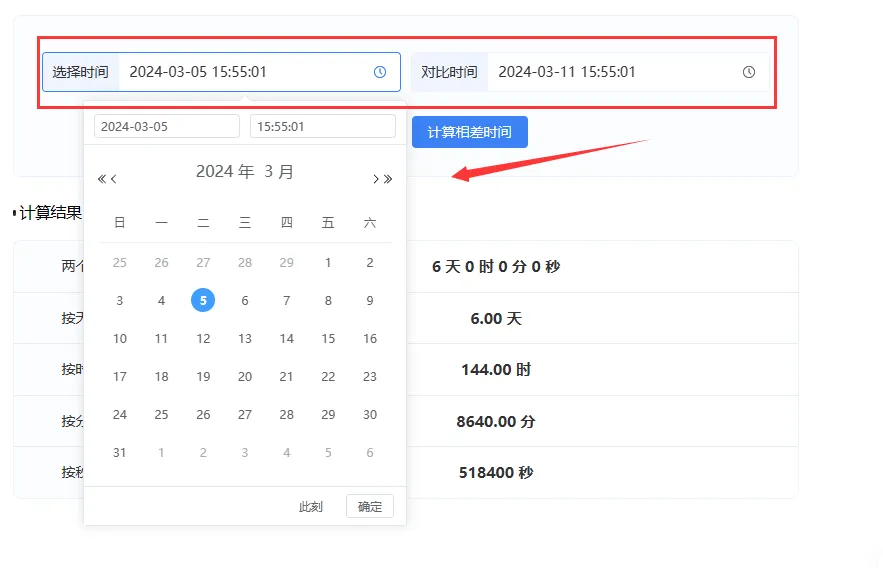Select March 7 in calendar

(x=287, y=301)
